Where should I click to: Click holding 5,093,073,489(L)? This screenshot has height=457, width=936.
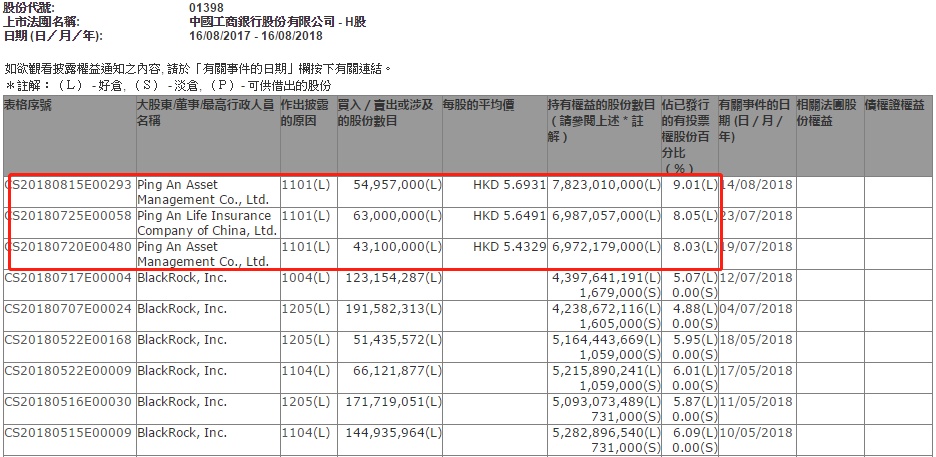click(605, 402)
